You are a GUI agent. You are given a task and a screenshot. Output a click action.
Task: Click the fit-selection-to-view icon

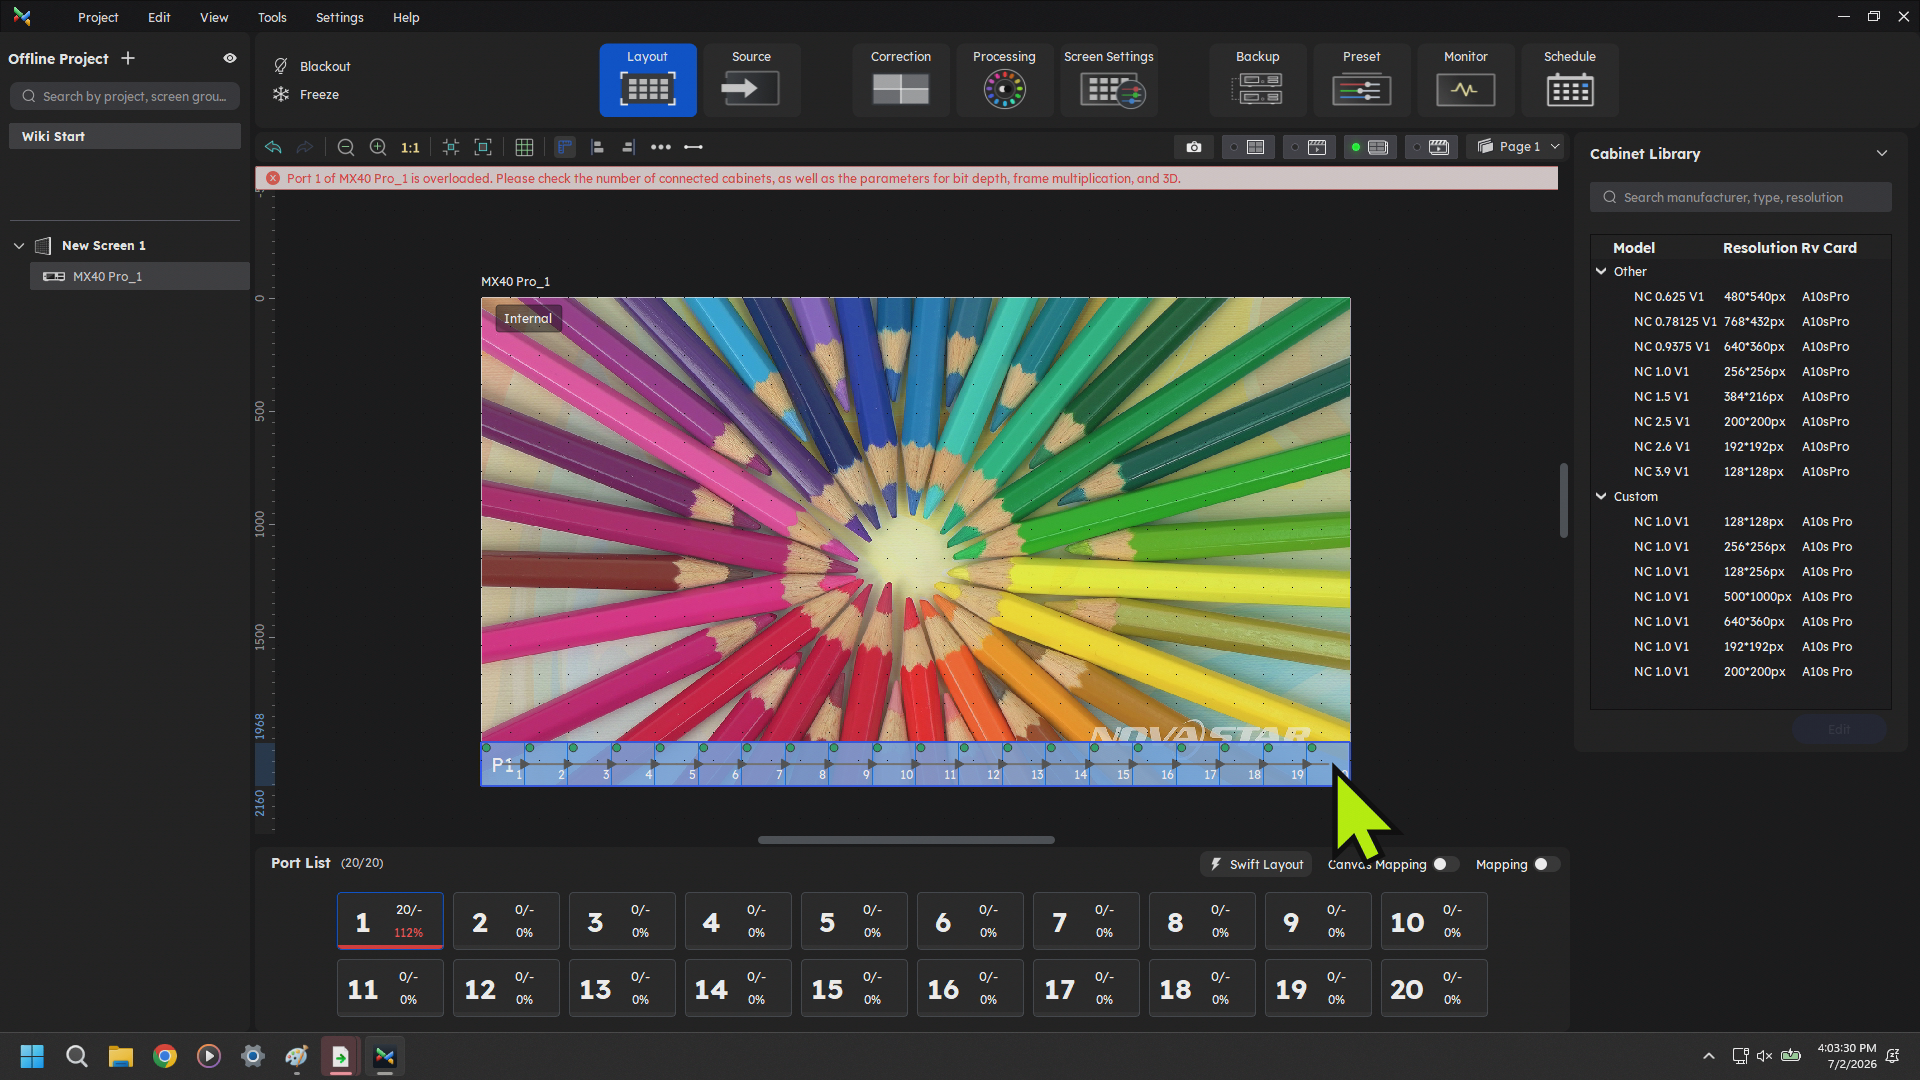pos(451,147)
